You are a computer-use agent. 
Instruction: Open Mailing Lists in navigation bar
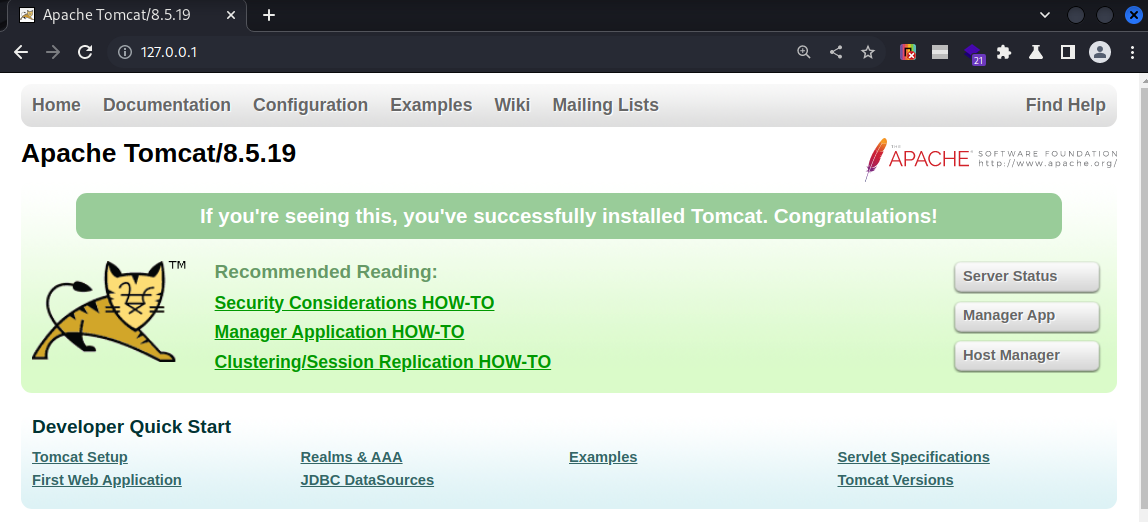coord(605,105)
